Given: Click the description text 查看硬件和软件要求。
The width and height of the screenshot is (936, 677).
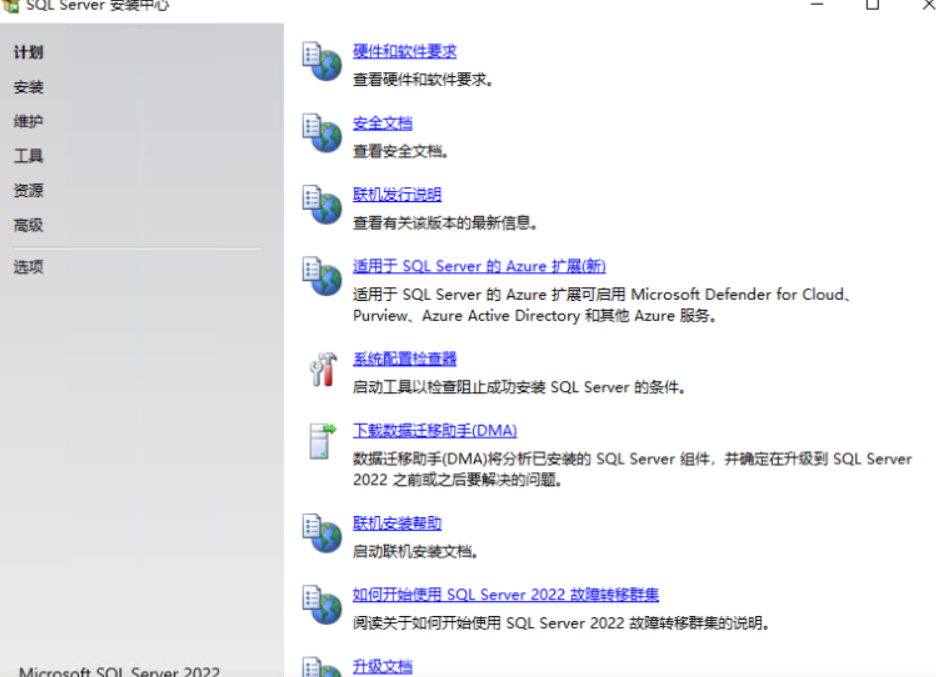Looking at the screenshot, I should pyautogui.click(x=423, y=80).
